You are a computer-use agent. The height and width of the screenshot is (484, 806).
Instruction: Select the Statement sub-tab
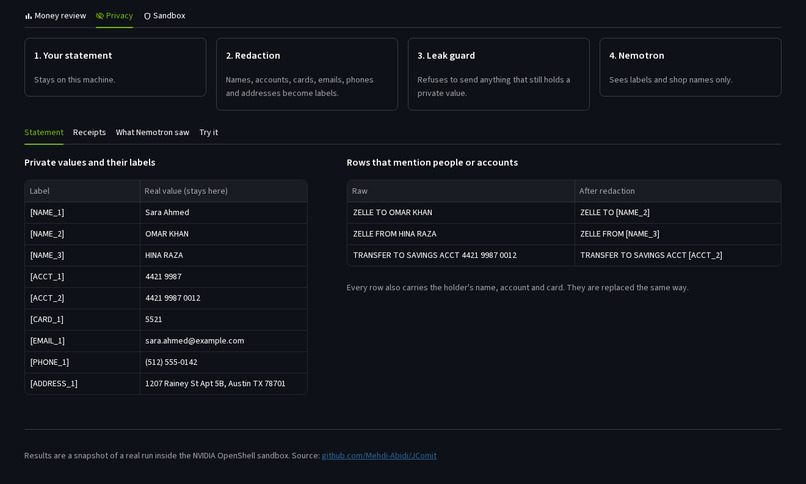44,133
